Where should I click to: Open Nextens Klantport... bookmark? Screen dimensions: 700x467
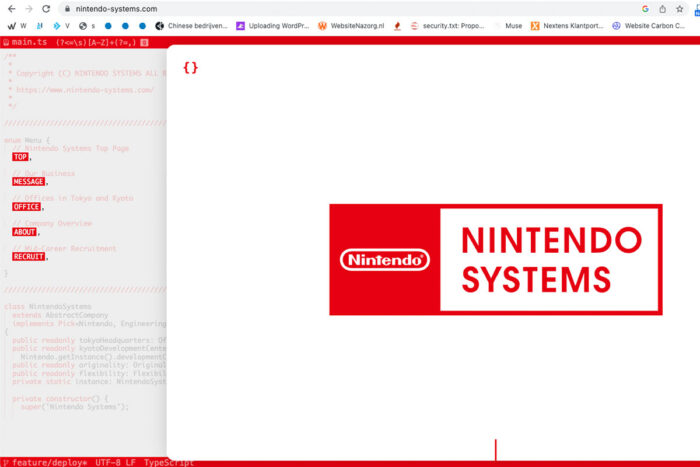567,26
